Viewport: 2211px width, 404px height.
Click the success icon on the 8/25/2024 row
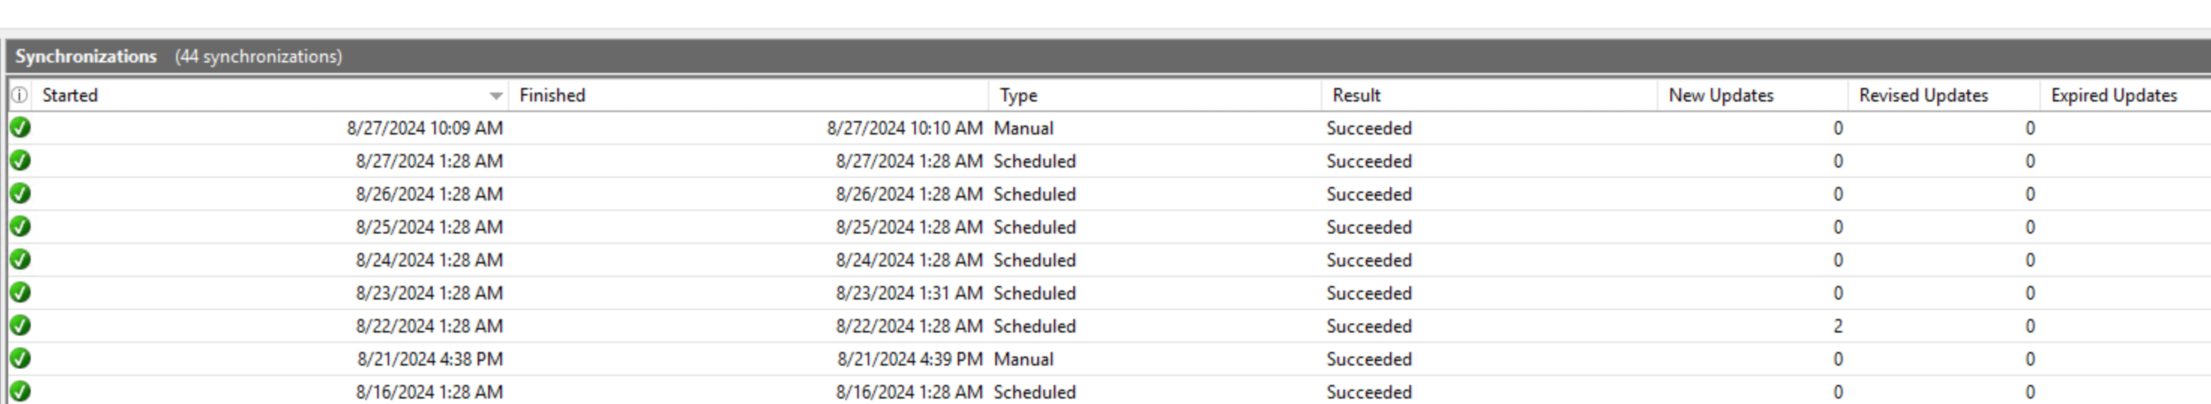pyautogui.click(x=20, y=227)
